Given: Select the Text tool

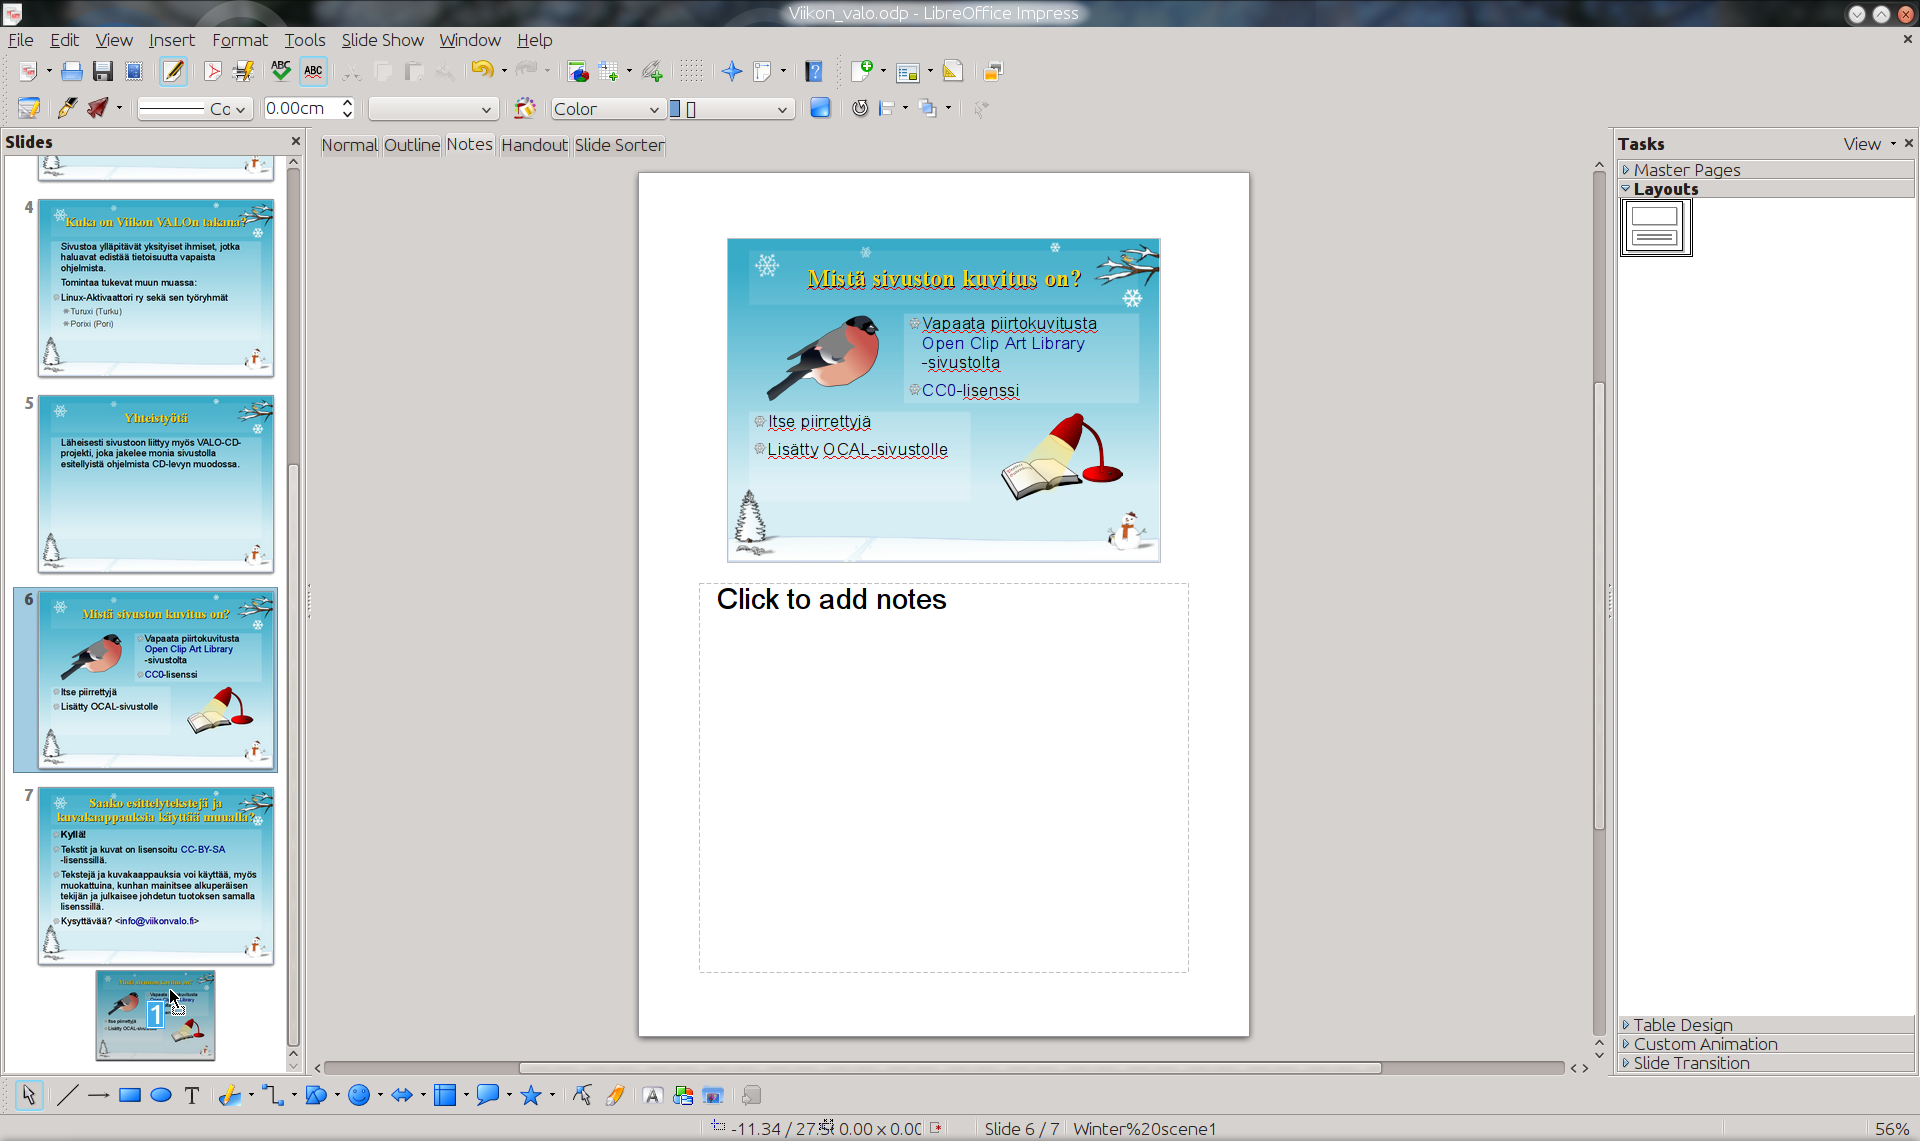Looking at the screenshot, I should click(x=192, y=1095).
